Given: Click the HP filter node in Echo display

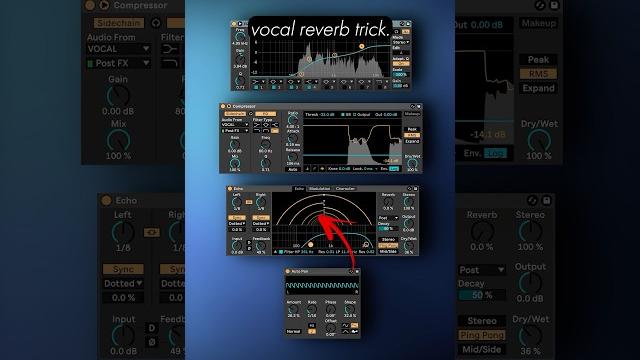Looking at the screenshot, I should tap(311, 244).
